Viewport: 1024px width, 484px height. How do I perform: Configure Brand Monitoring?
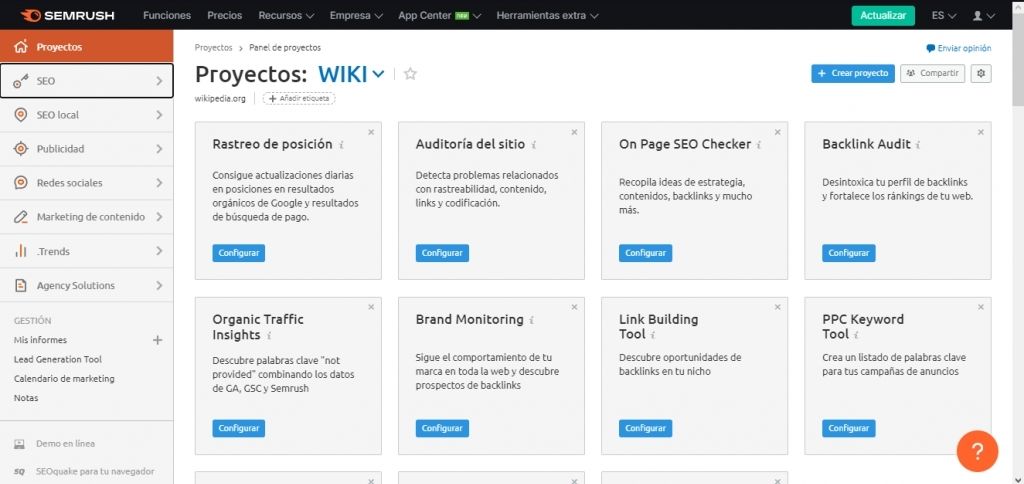[442, 428]
